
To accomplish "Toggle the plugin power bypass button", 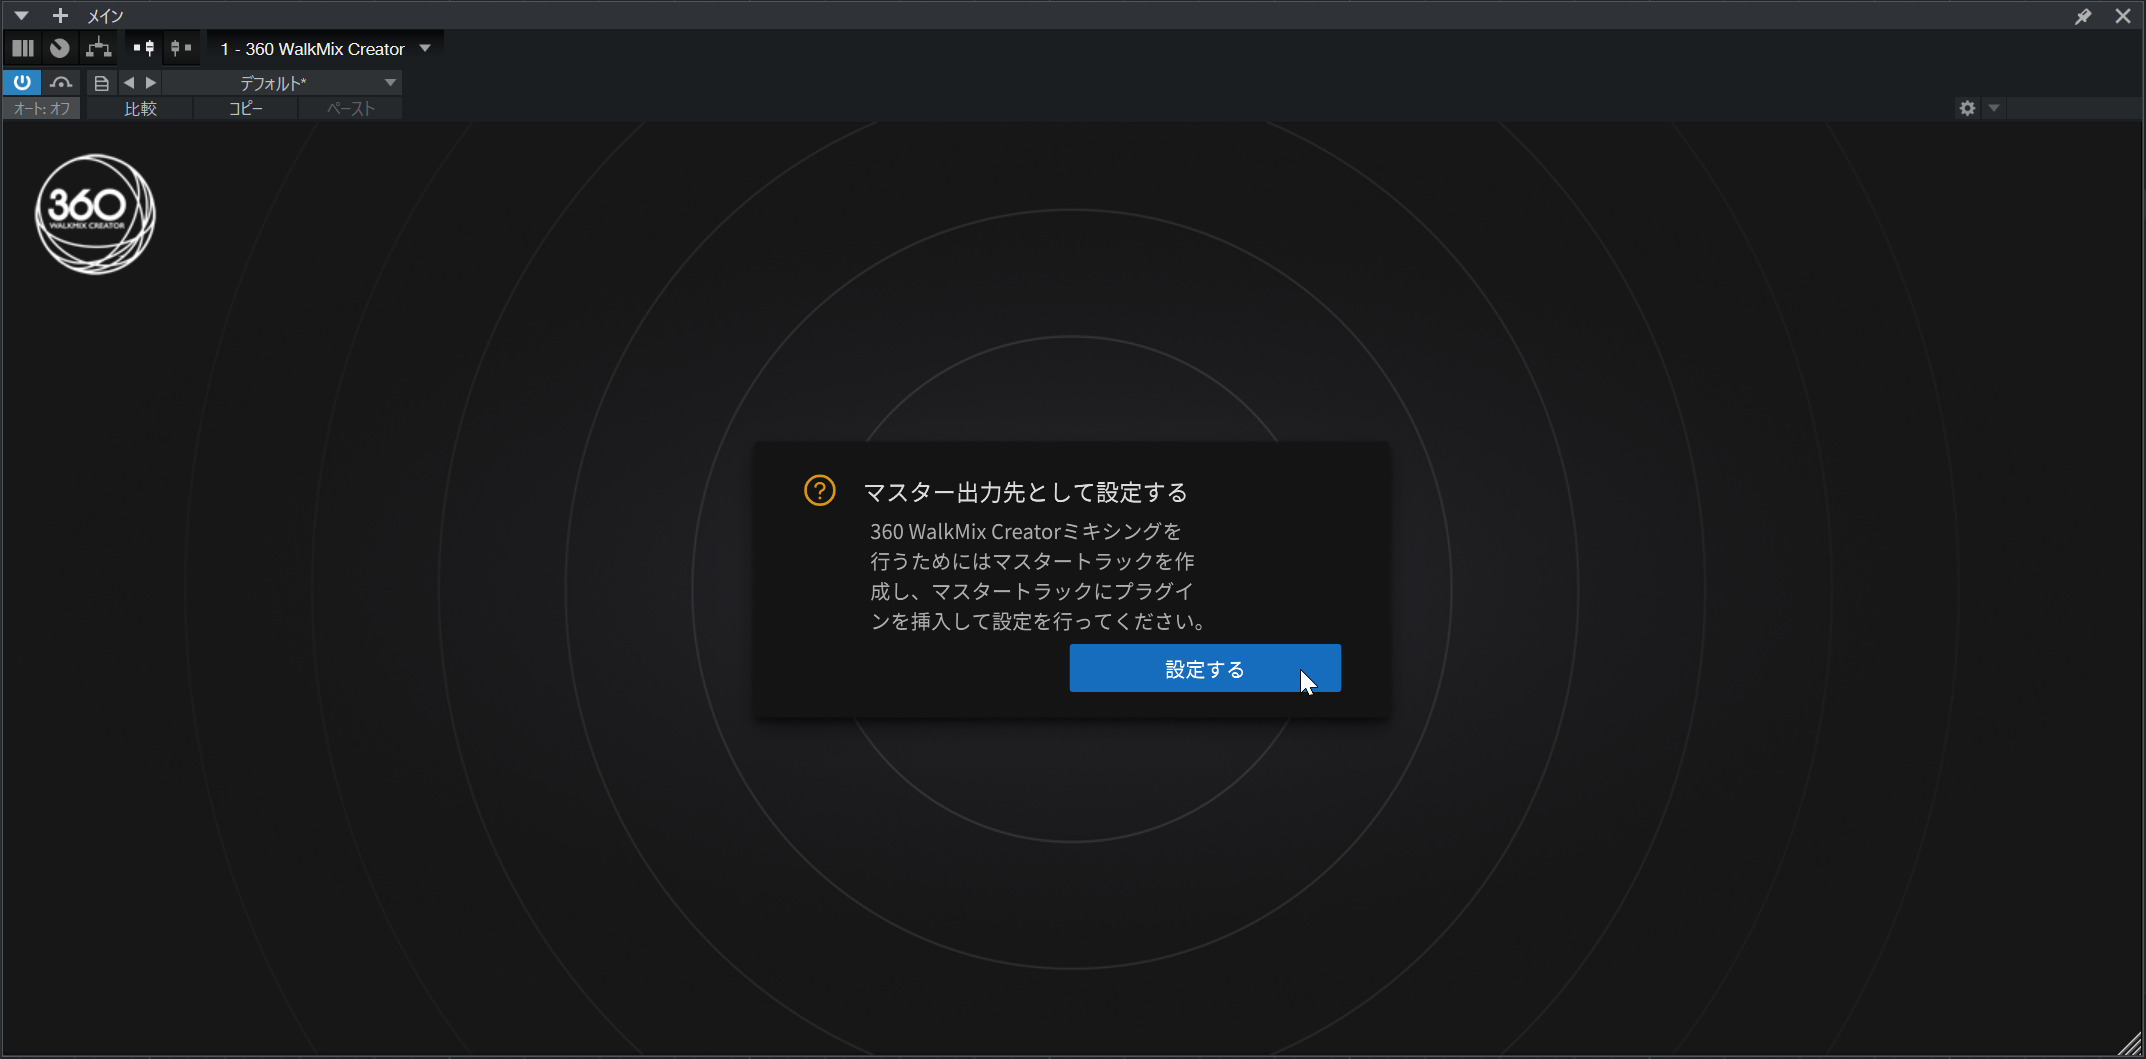I will (22, 82).
